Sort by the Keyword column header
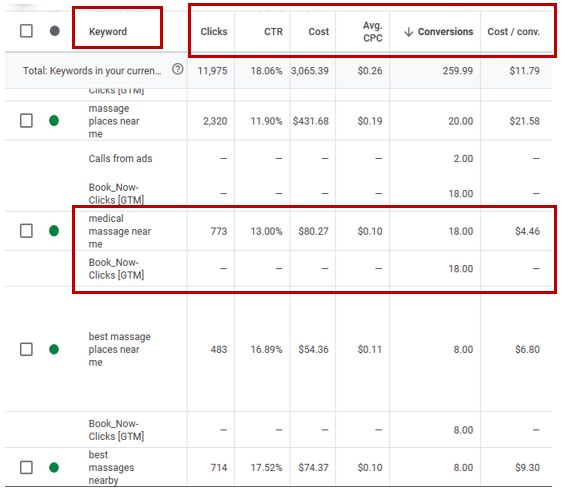 click(108, 32)
